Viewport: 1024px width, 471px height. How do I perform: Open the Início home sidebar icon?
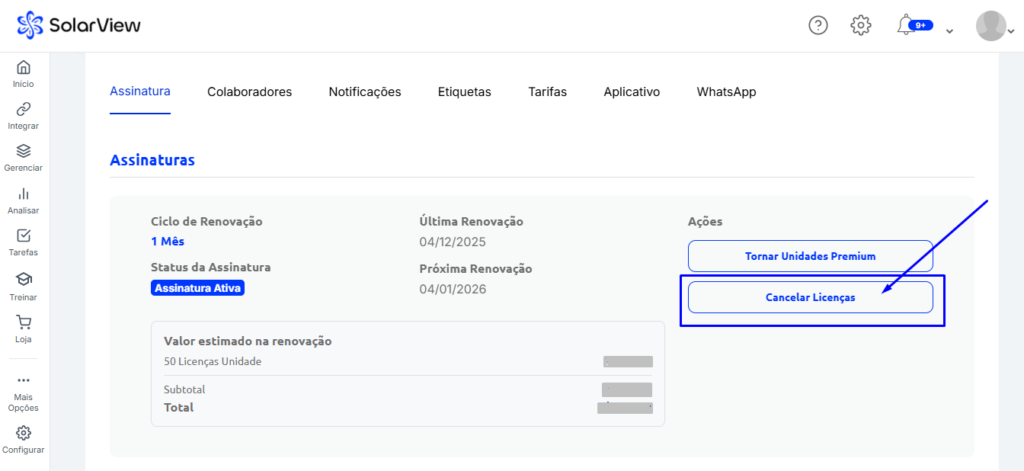(24, 69)
